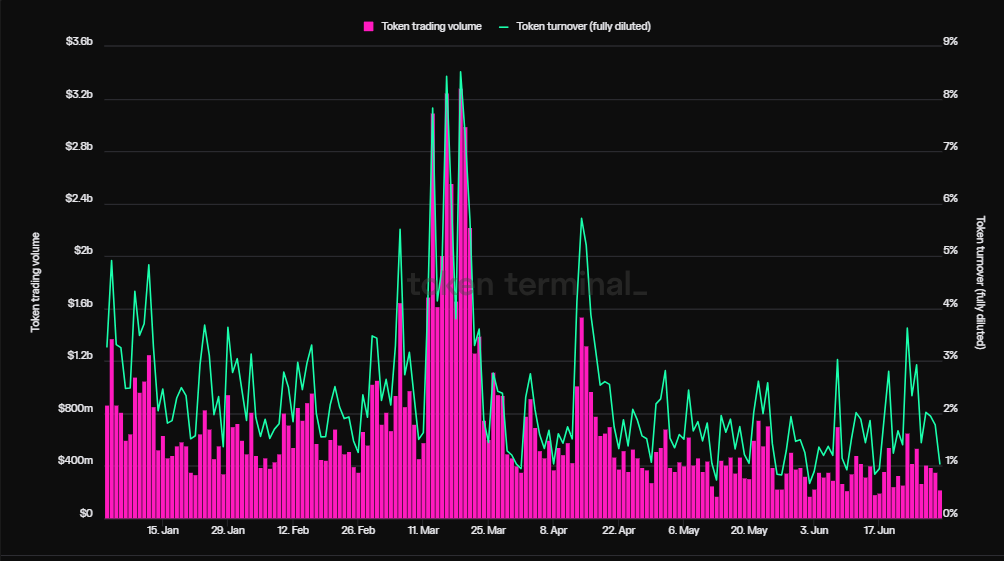Screen dimensions: 1004x561
Task: Select the $2.8b left axis label
Action: (x=79, y=147)
